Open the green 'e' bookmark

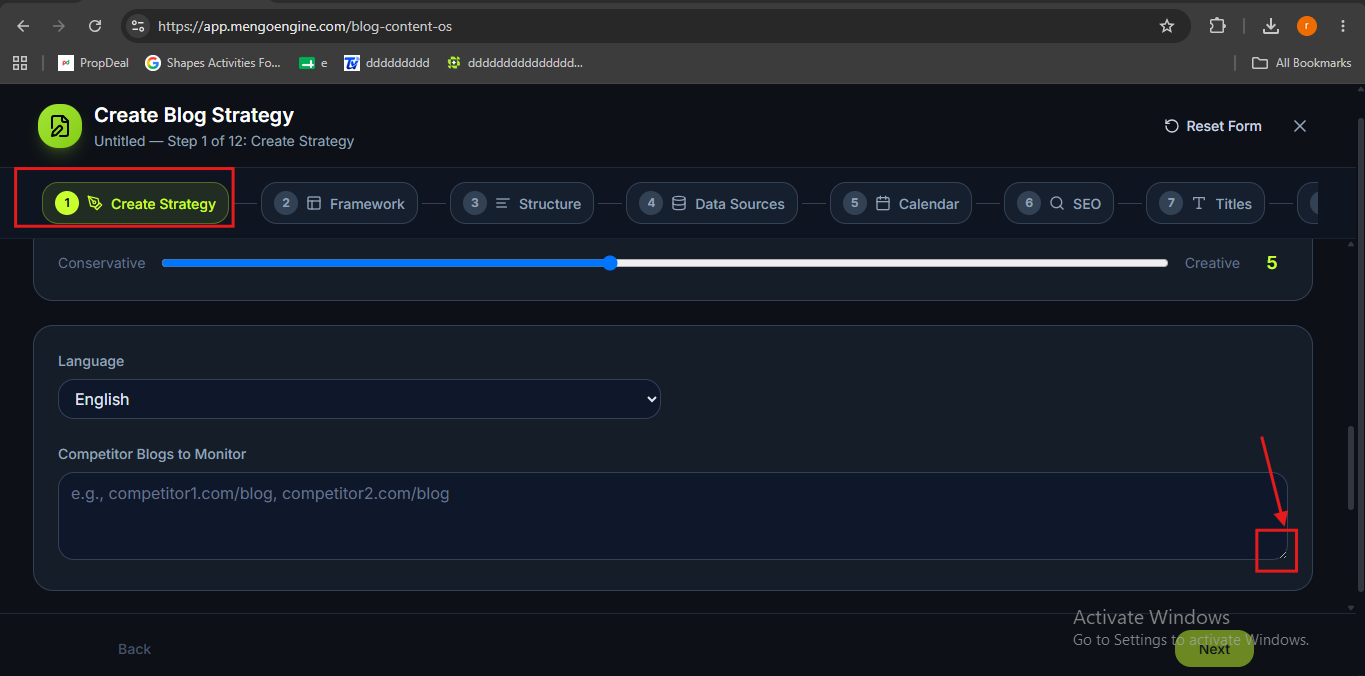[x=313, y=63]
